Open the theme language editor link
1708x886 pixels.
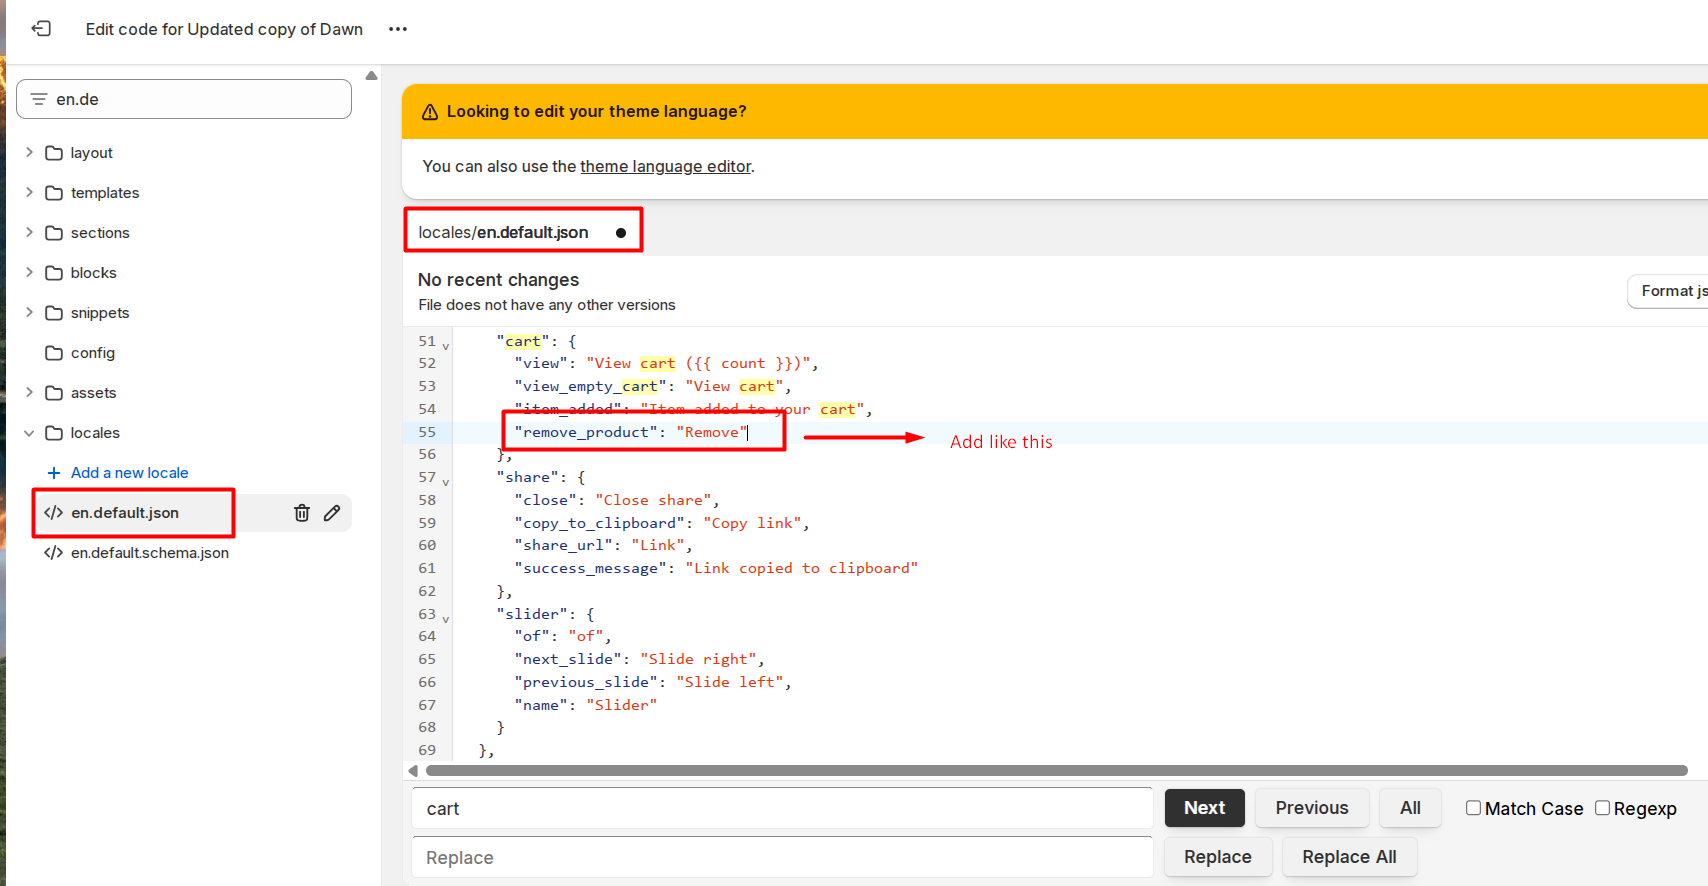665,166
